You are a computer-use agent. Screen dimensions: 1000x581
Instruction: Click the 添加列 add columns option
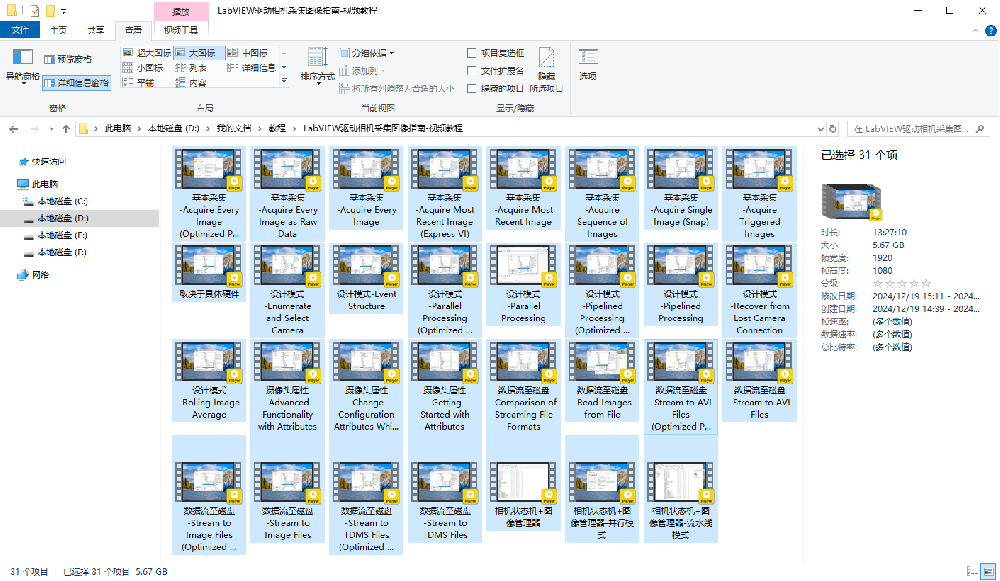point(362,71)
